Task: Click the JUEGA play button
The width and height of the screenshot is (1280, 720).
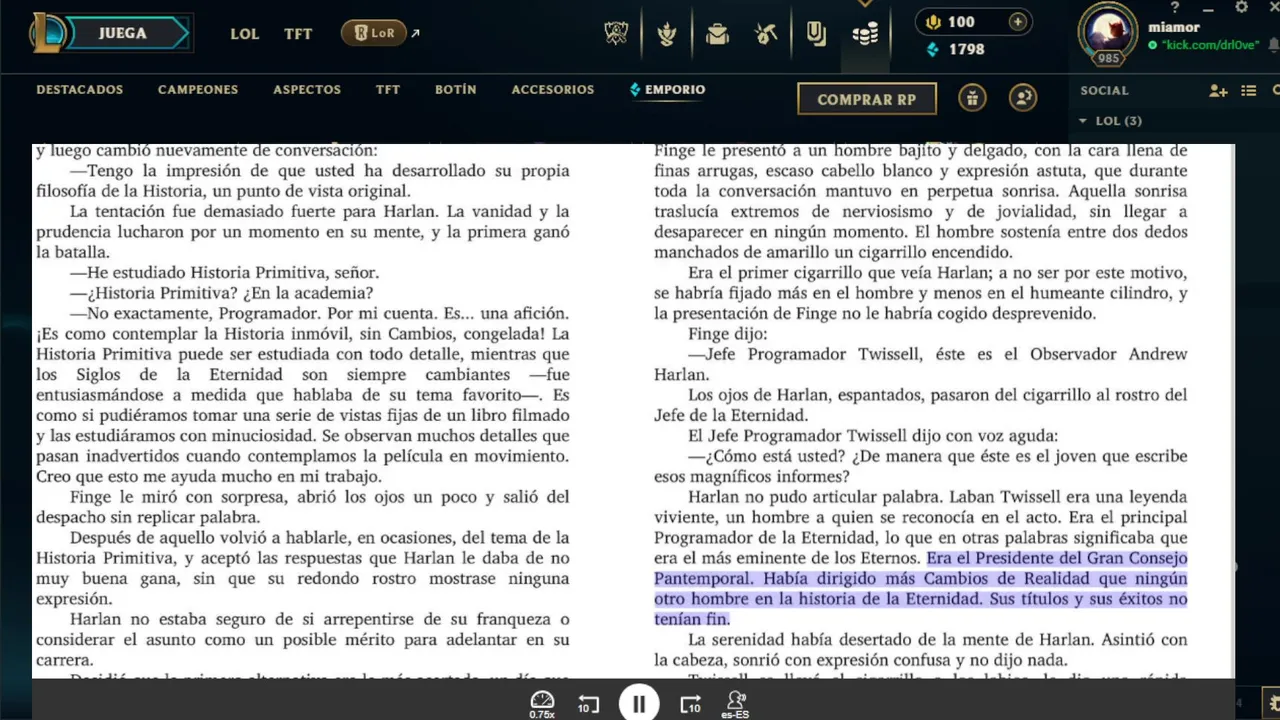Action: point(123,33)
